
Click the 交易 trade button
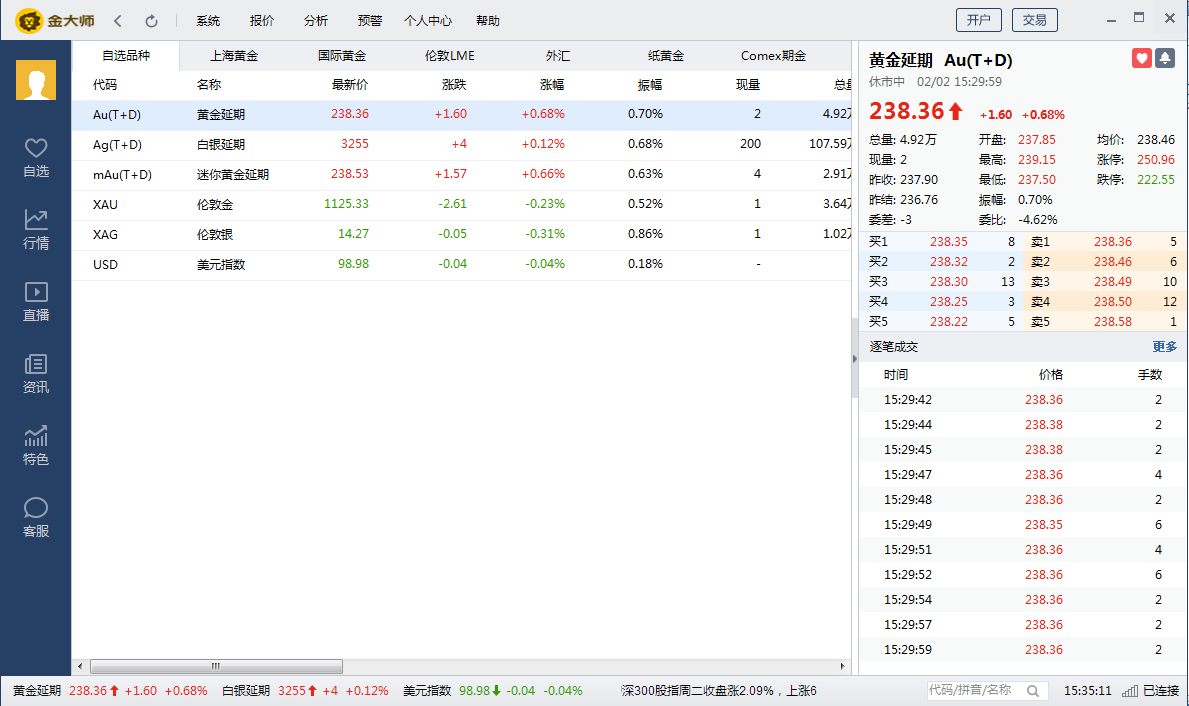tap(1034, 20)
